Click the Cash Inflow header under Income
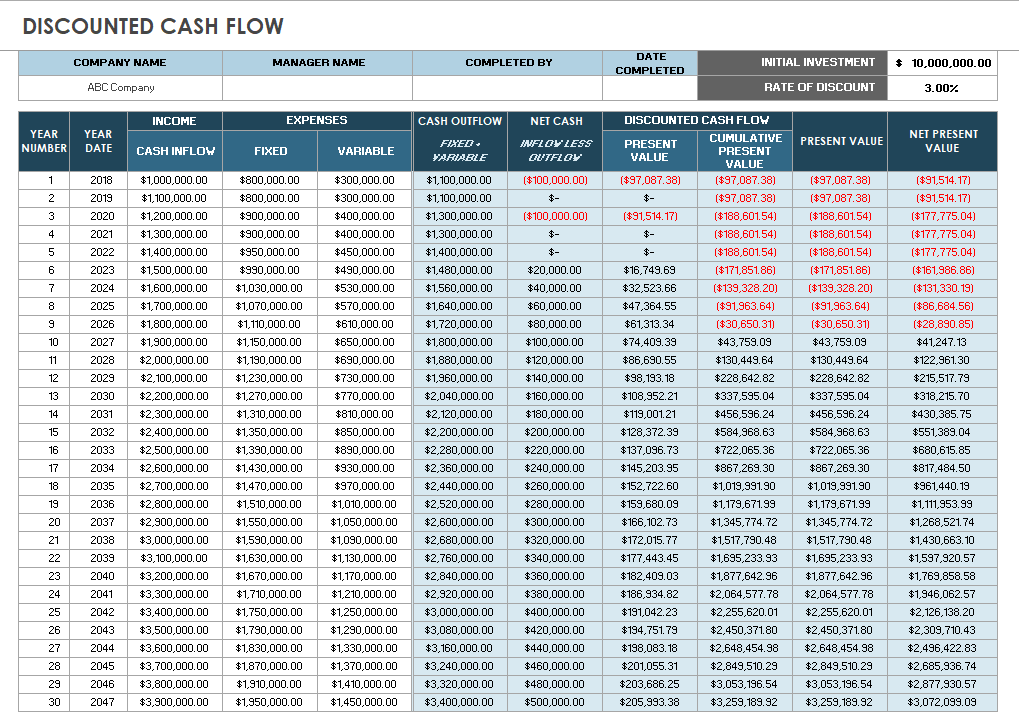1019x727 pixels. coord(174,151)
